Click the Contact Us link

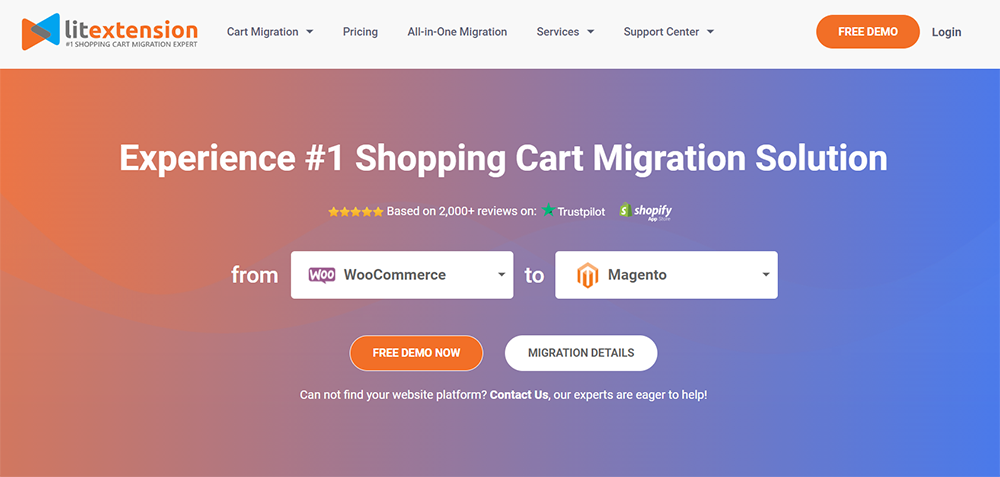[518, 395]
